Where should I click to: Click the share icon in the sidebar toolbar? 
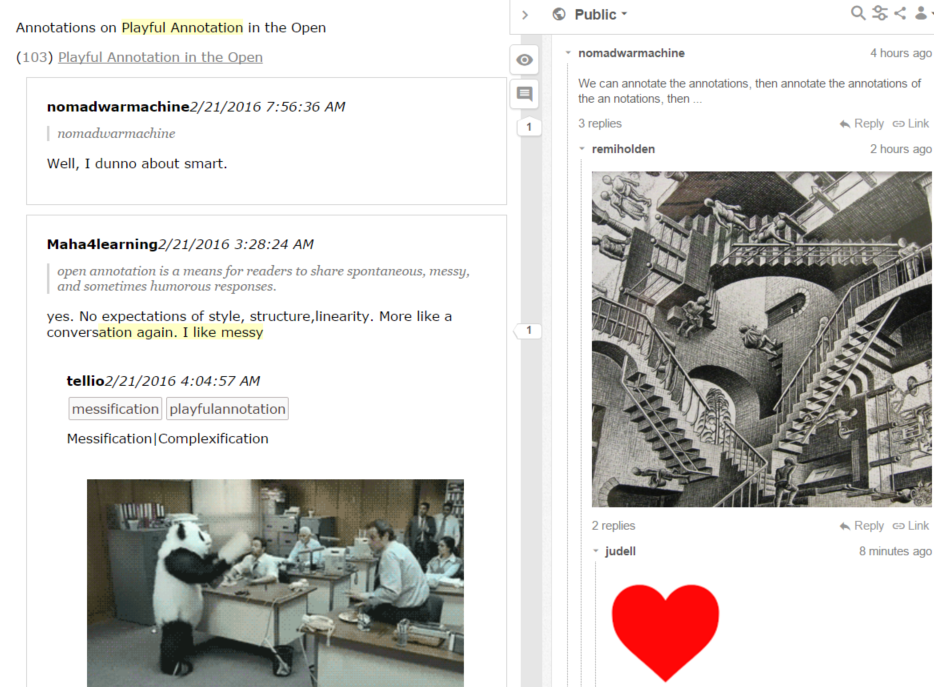pos(900,13)
